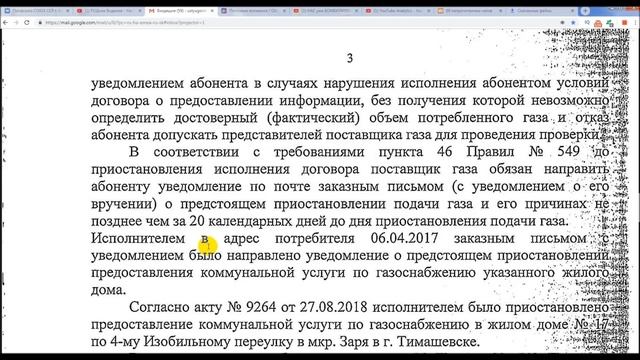
Task: Click act number 9264 in the text
Action: tap(261, 307)
